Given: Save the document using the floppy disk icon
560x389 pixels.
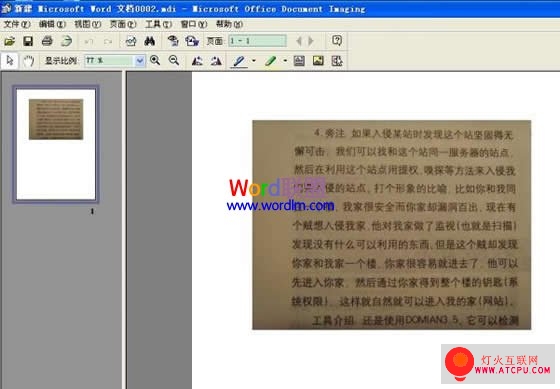Looking at the screenshot, I should click(x=28, y=41).
